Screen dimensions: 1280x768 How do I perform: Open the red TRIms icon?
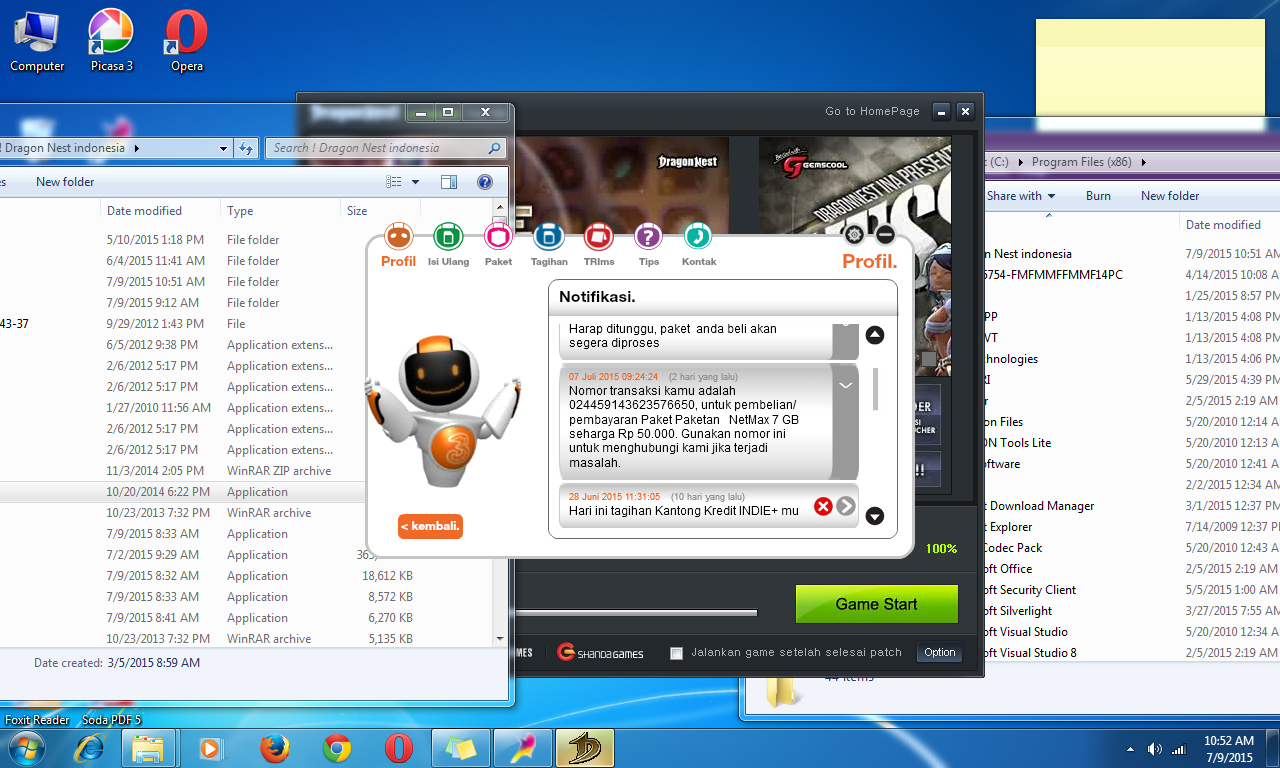pyautogui.click(x=598, y=237)
